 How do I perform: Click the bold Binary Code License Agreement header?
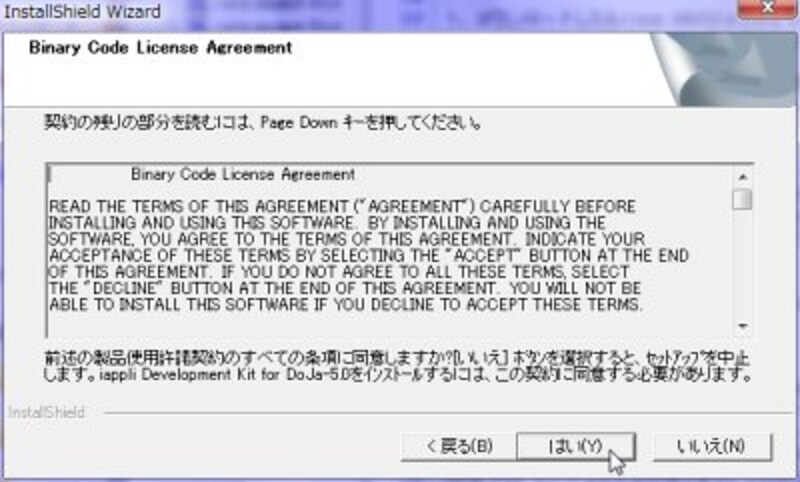[161, 47]
